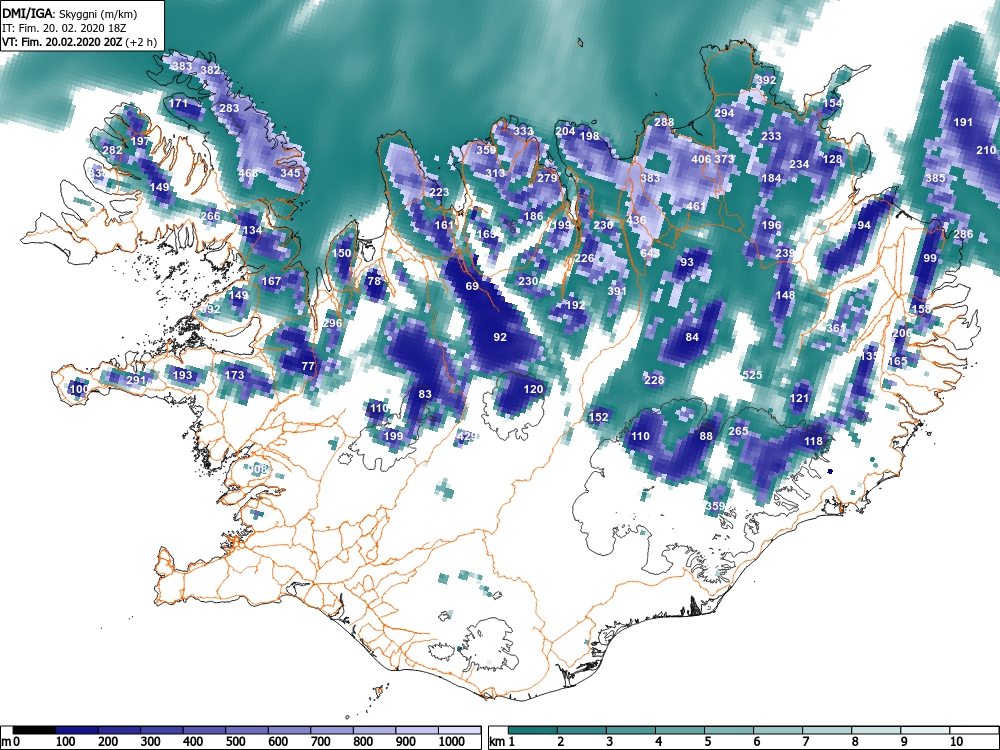Pick the teal swatch between km 5 and 6
The width and height of the screenshot is (1000, 750).
729,730
